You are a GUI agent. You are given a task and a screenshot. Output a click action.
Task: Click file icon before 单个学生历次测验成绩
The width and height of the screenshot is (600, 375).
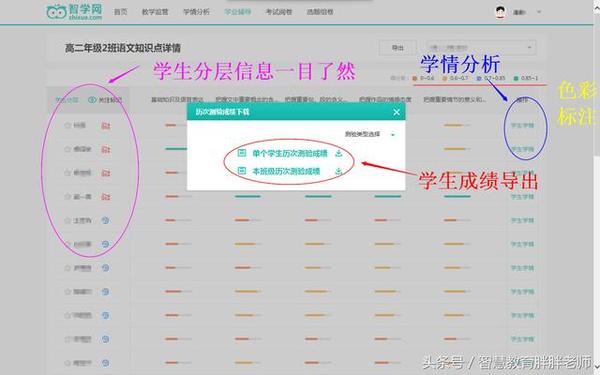(x=241, y=153)
